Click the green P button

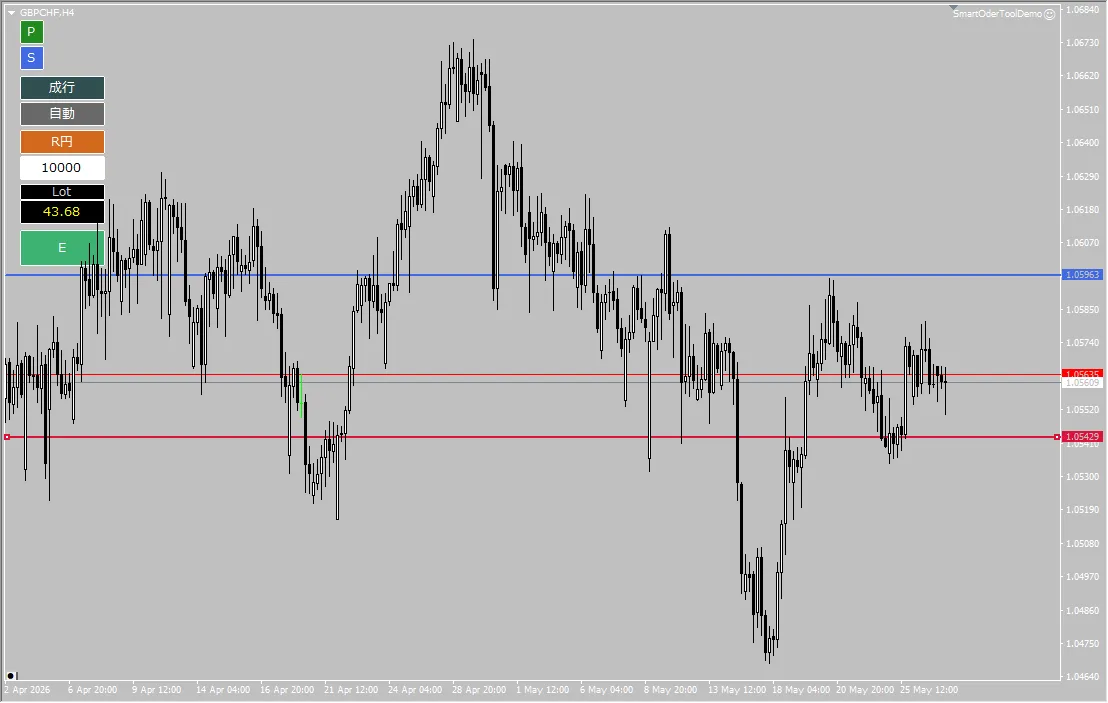point(31,32)
